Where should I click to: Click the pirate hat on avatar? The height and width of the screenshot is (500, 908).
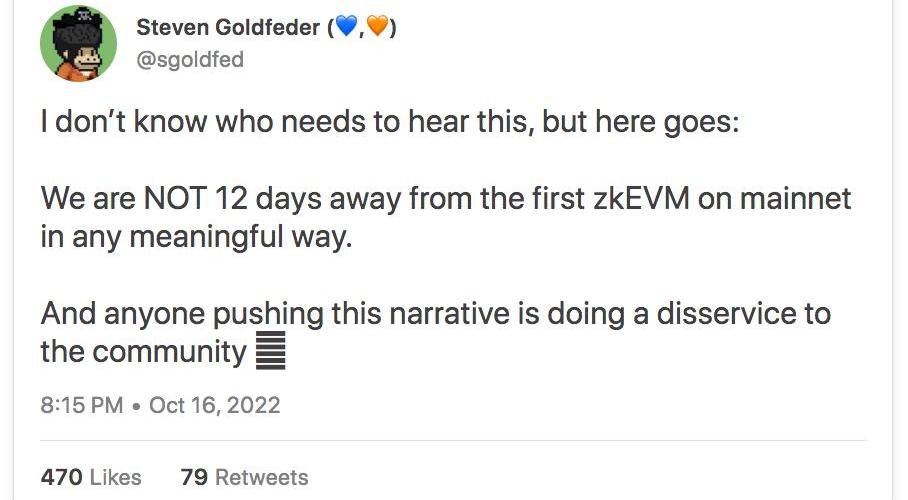pos(84,16)
